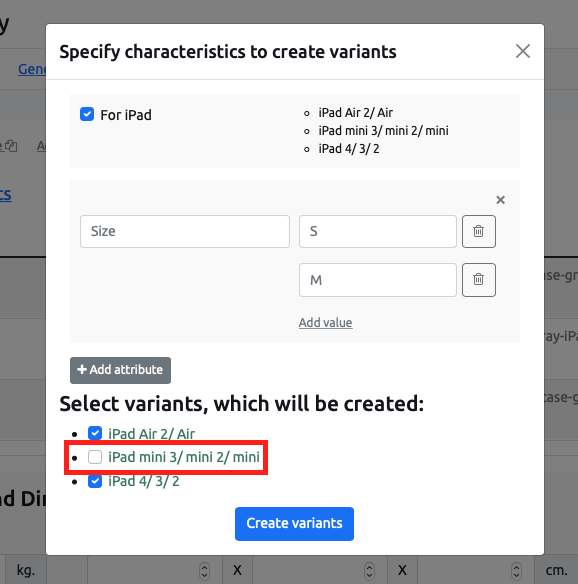The width and height of the screenshot is (578, 584).
Task: Close the variants dialog
Action: tap(523, 51)
